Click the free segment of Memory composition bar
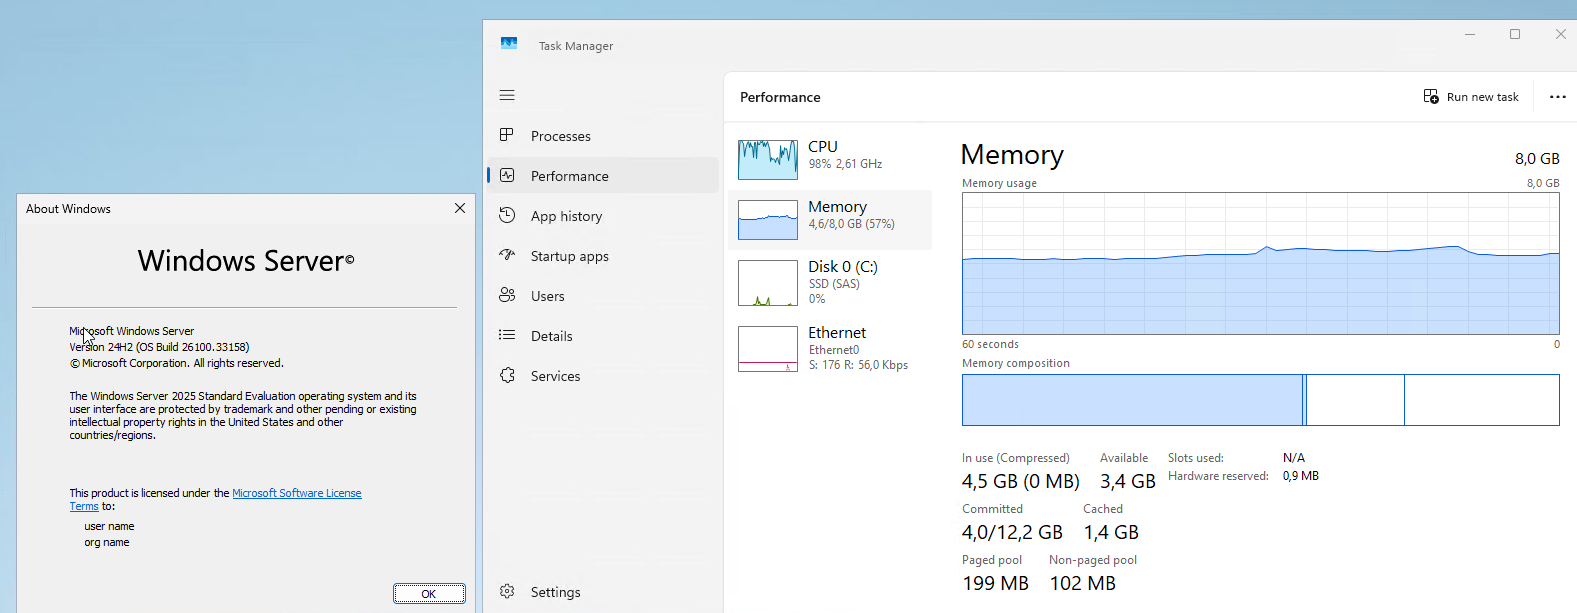The height and width of the screenshot is (613, 1577). point(1482,400)
